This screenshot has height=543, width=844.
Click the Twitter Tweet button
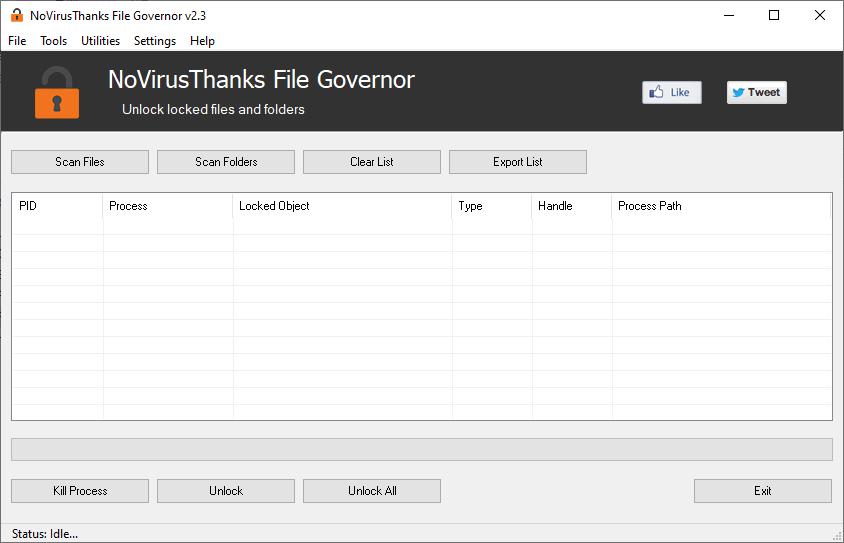point(757,93)
